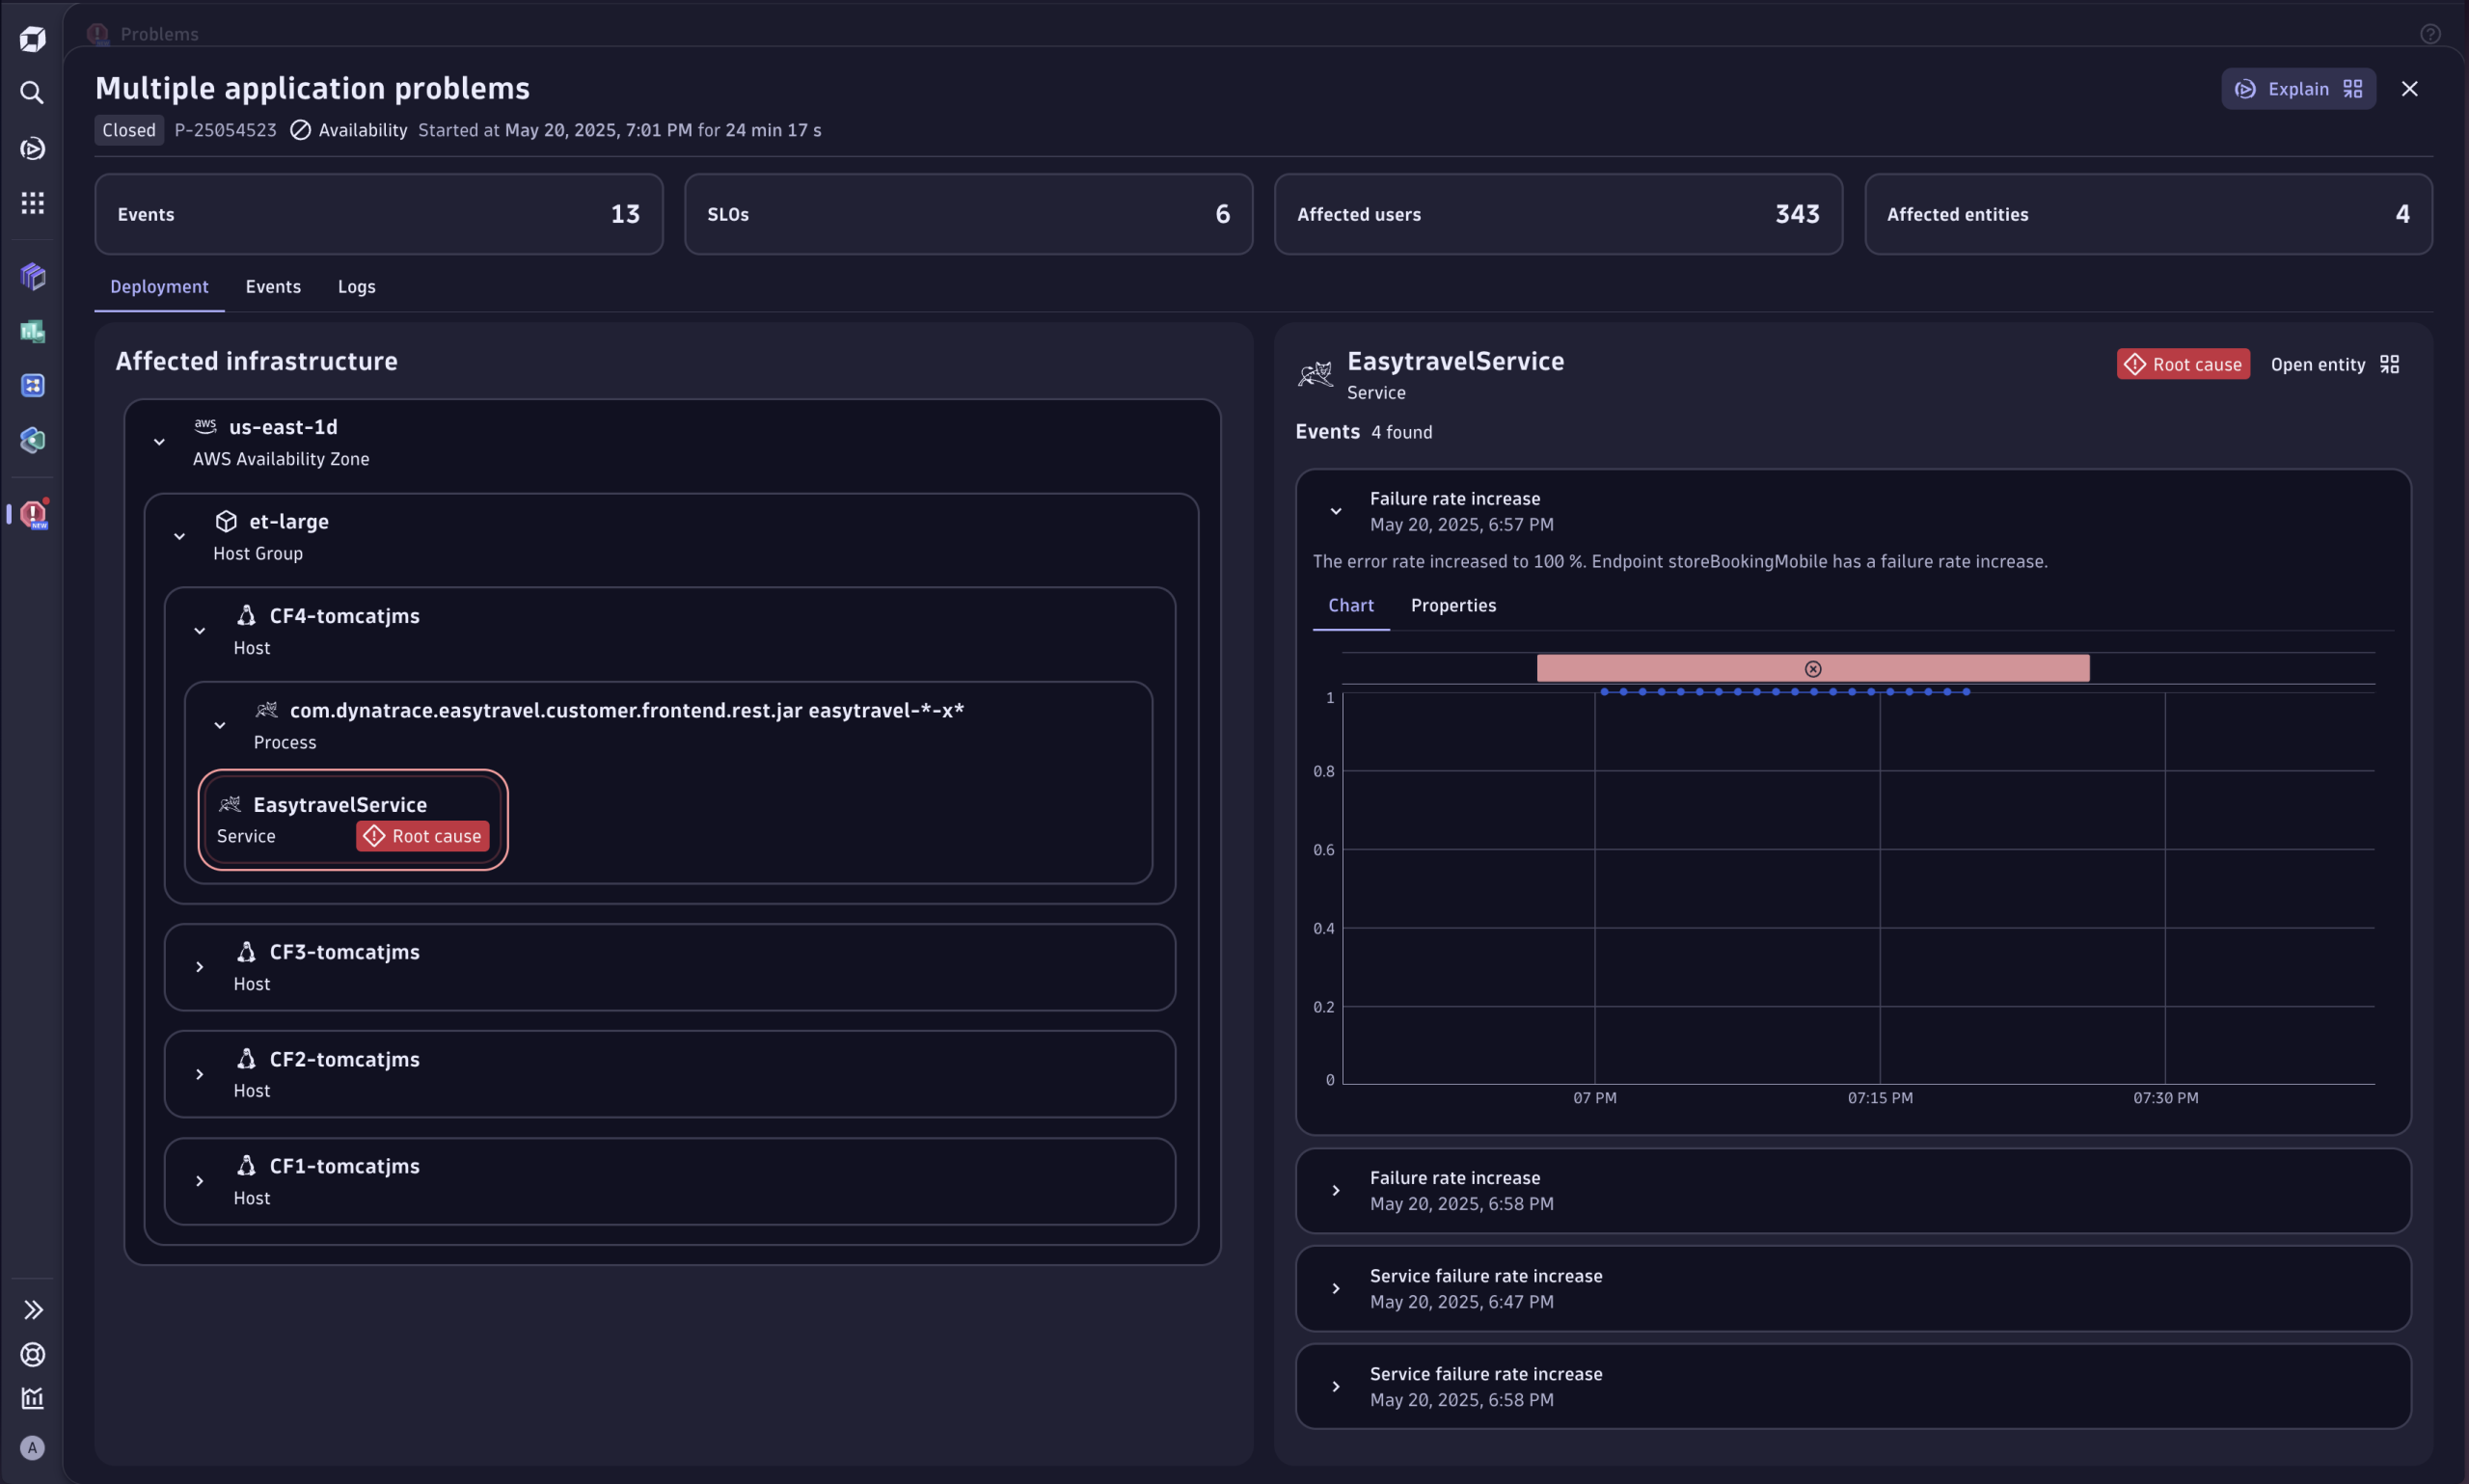The height and width of the screenshot is (1484, 2469).
Task: Switch to the Events tab
Action: pos(272,287)
